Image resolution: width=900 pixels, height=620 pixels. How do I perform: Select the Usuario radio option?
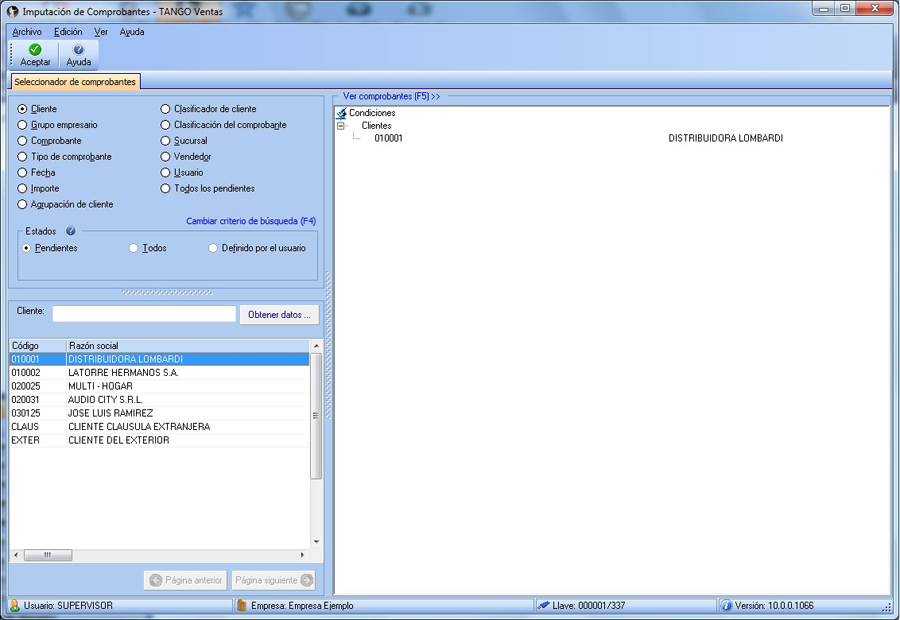coord(165,173)
